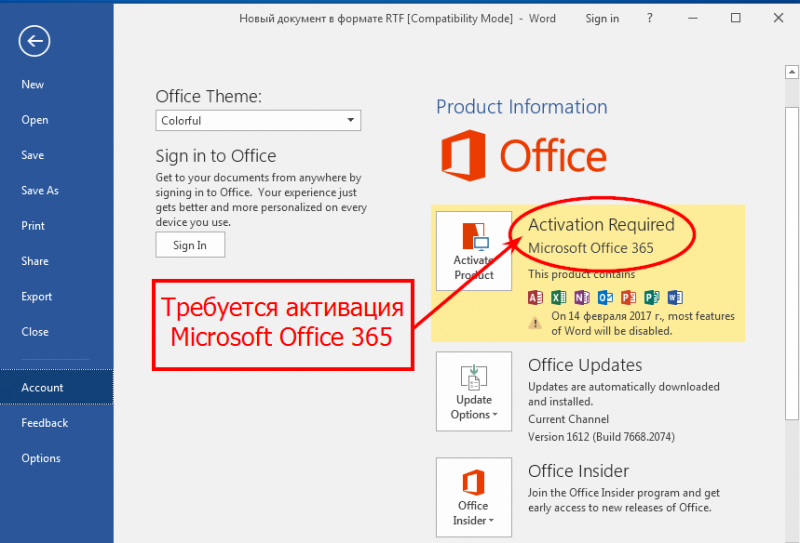Viewport: 800px width, 543px height.
Task: Click the Microsoft Office 365 product text
Action: 590,248
